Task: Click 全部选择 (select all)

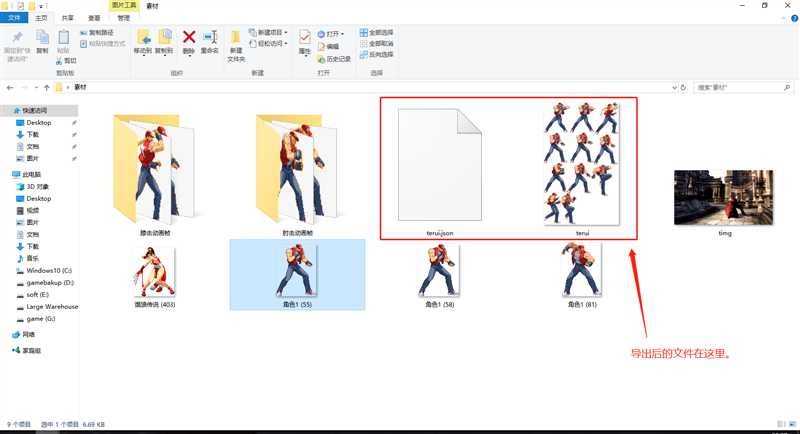Action: point(377,32)
